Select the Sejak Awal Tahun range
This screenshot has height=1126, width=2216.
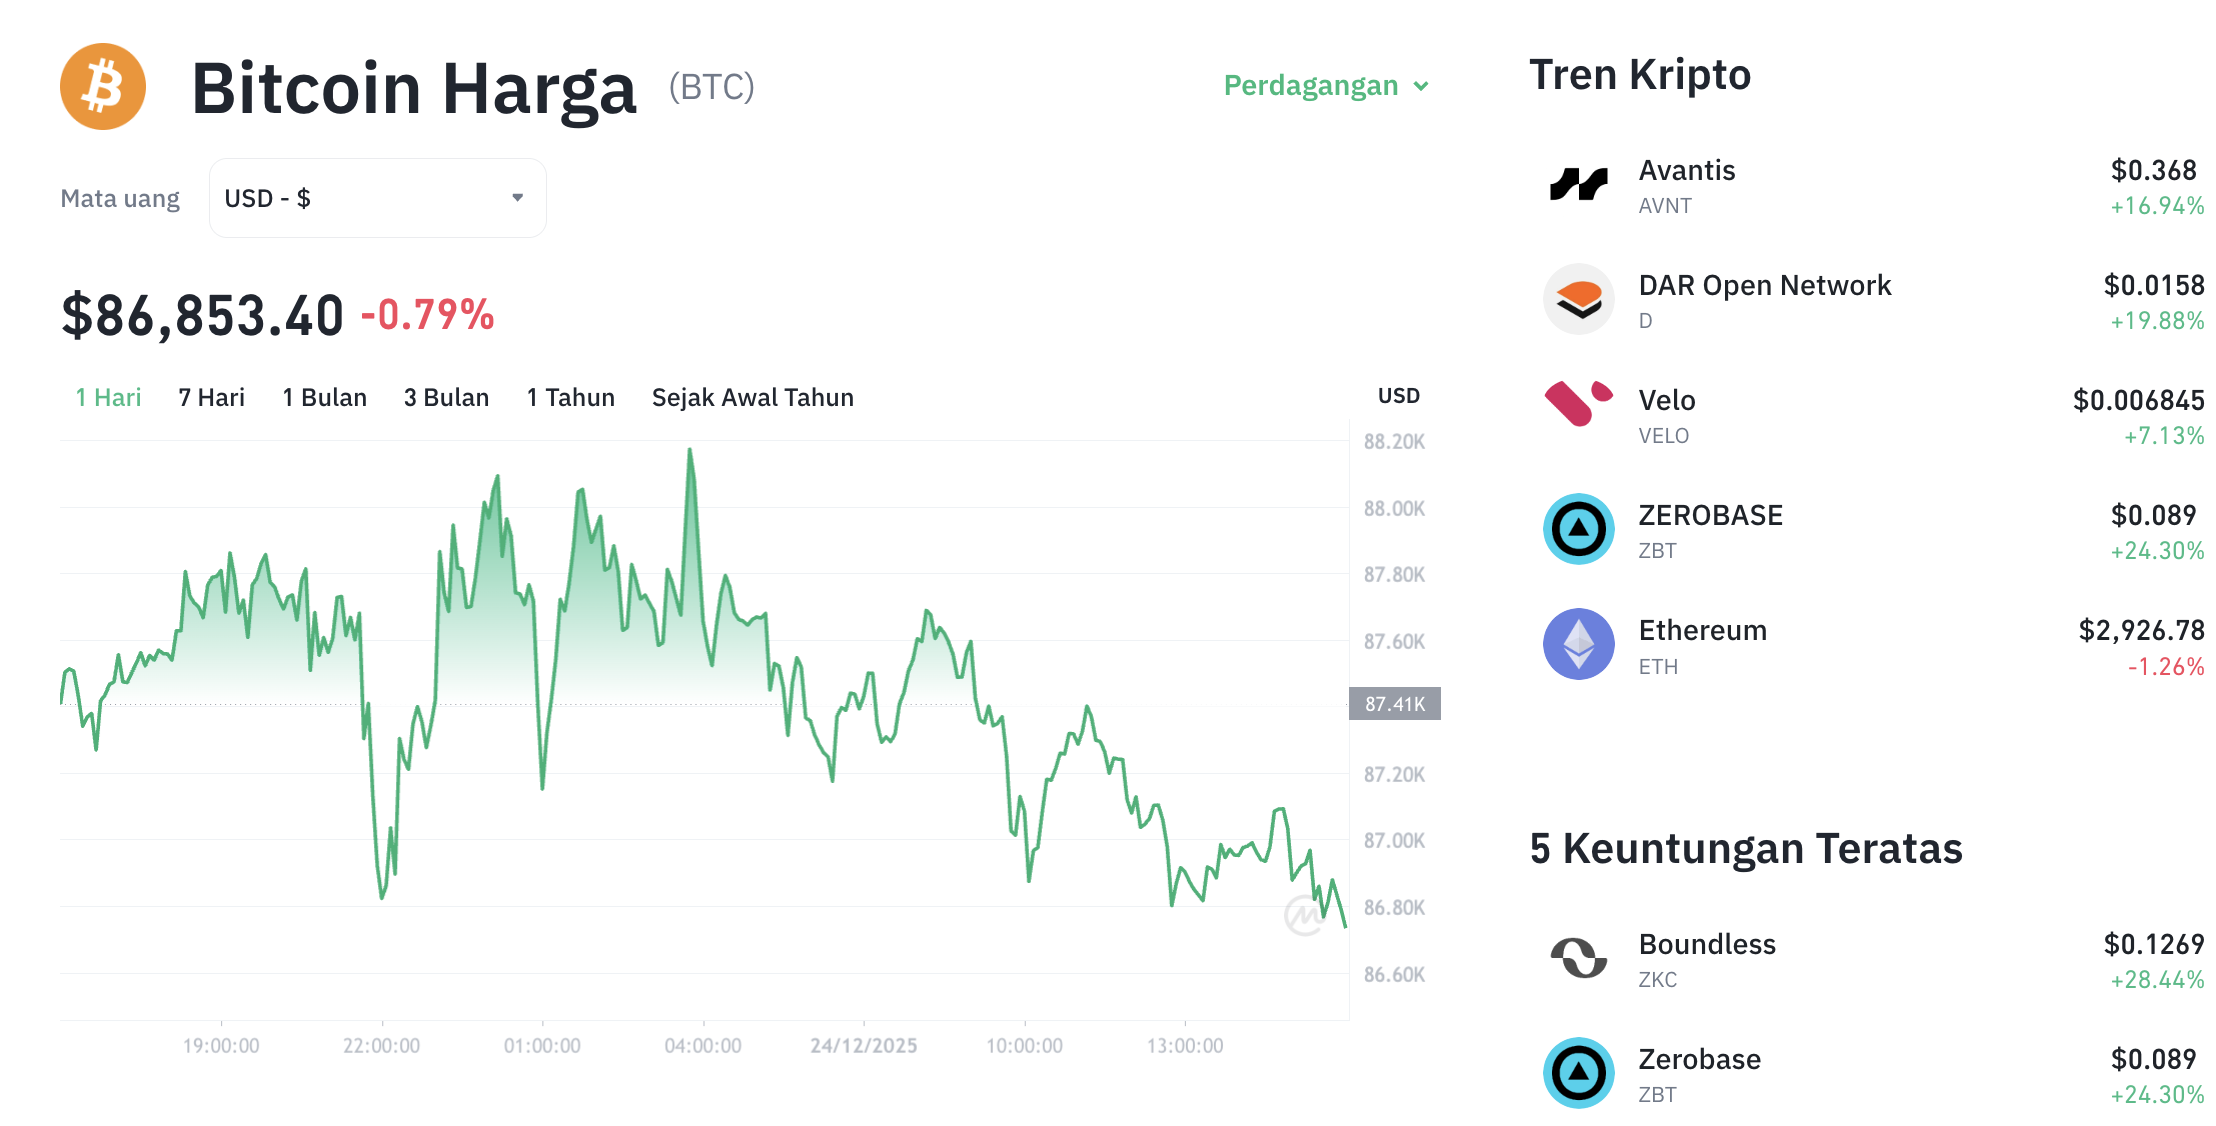(x=752, y=397)
